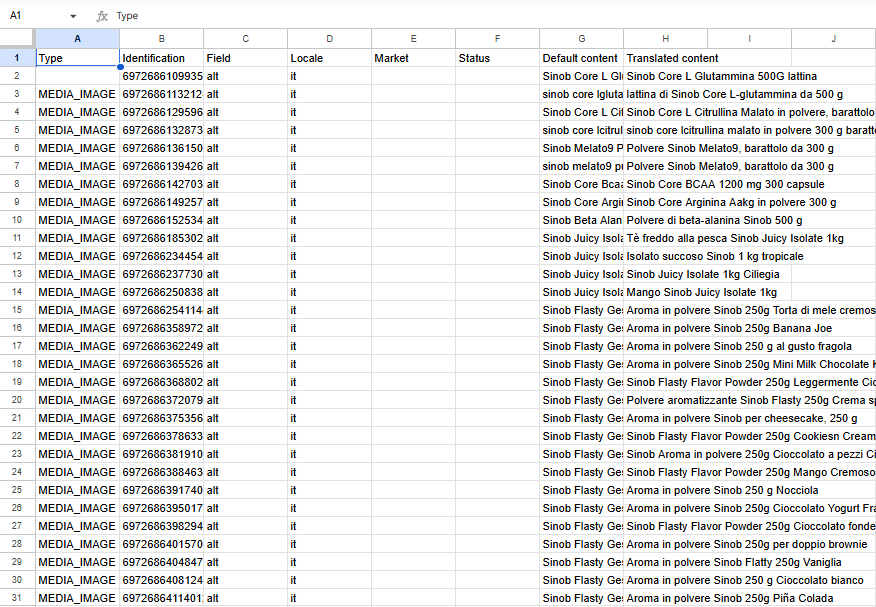This screenshot has width=876, height=607.
Task: Click 'Aroma in polvere Sinob 250g per doppio brownie'
Action: (746, 544)
